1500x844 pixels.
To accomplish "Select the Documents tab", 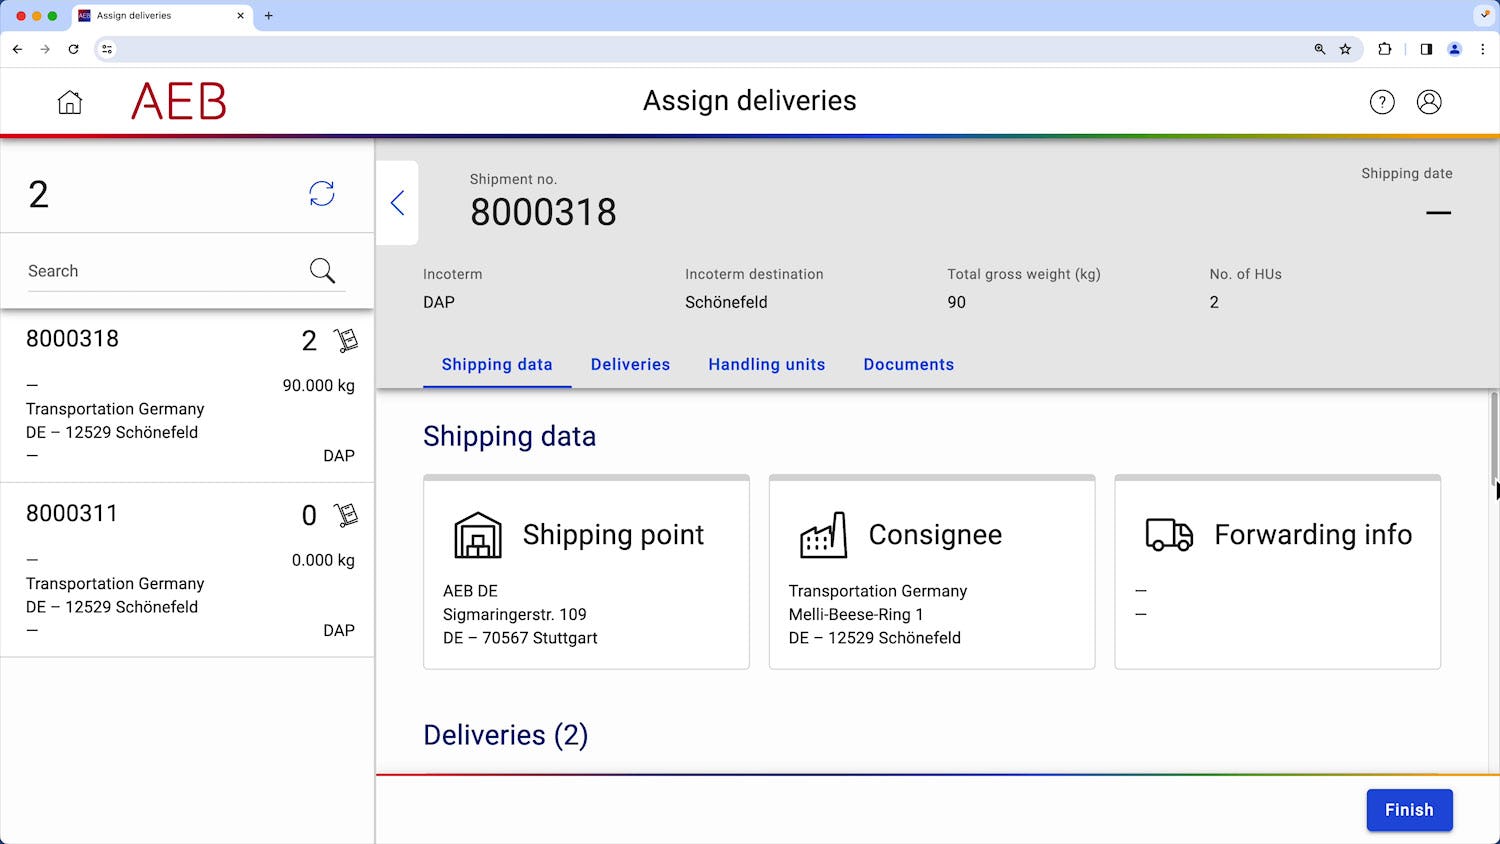I will [x=908, y=364].
